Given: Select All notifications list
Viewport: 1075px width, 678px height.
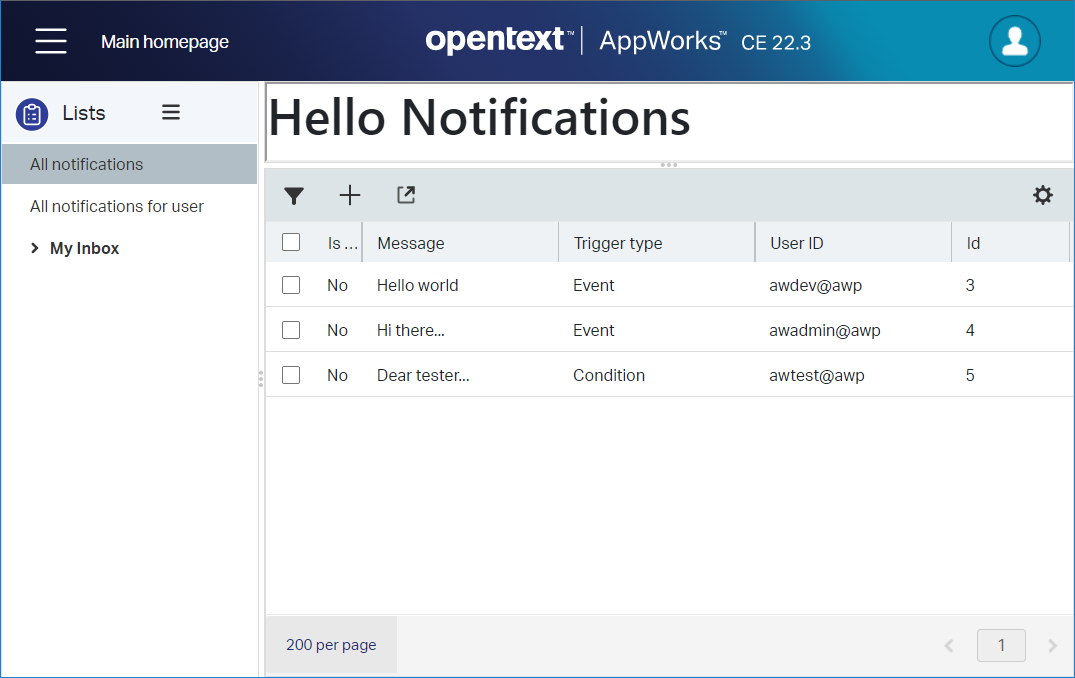Looking at the screenshot, I should (87, 164).
